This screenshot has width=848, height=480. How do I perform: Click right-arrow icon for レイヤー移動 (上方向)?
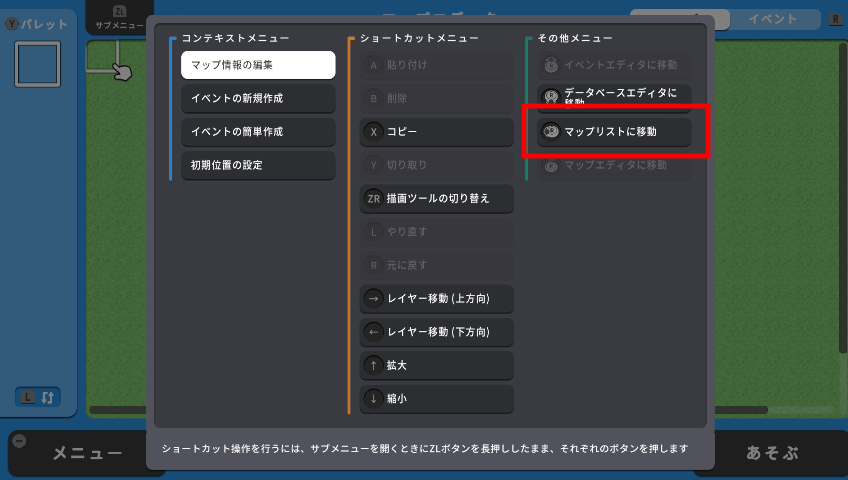[373, 299]
